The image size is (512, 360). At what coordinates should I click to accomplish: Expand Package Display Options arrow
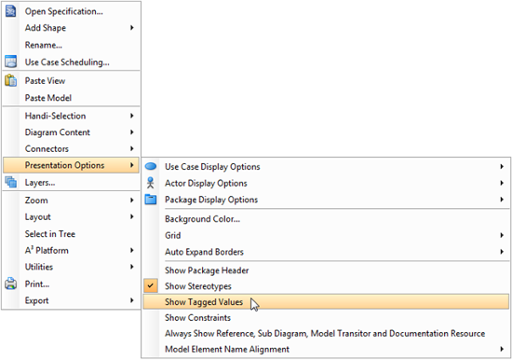[x=502, y=199]
